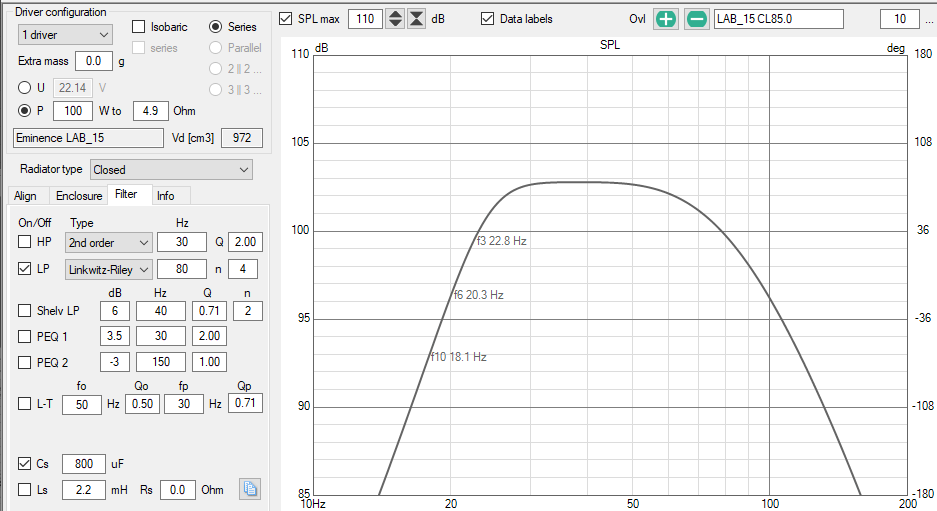Screen dimensions: 937x511
Task: Click the HP frequency field 30 Hz
Action: coord(182,242)
